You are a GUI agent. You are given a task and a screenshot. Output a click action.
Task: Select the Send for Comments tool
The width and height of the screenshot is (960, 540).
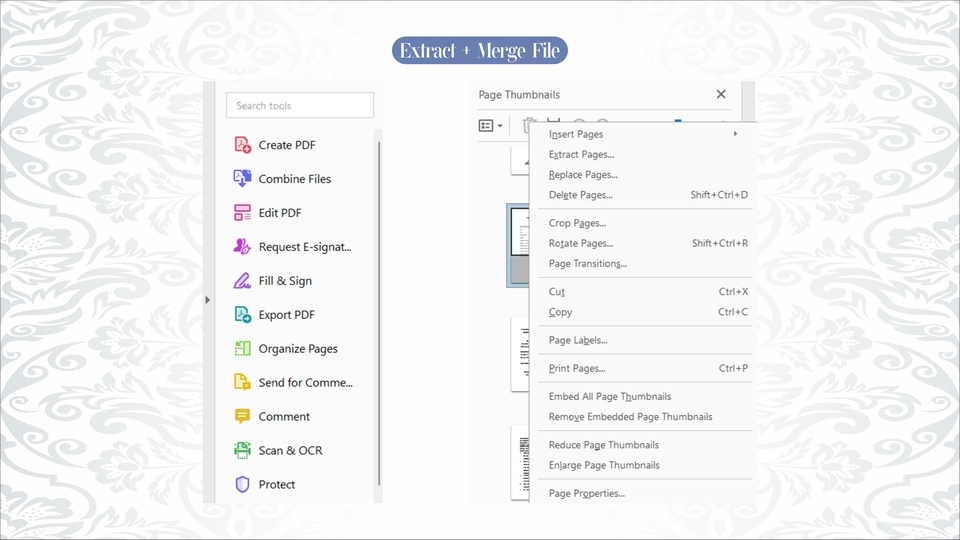click(x=293, y=383)
